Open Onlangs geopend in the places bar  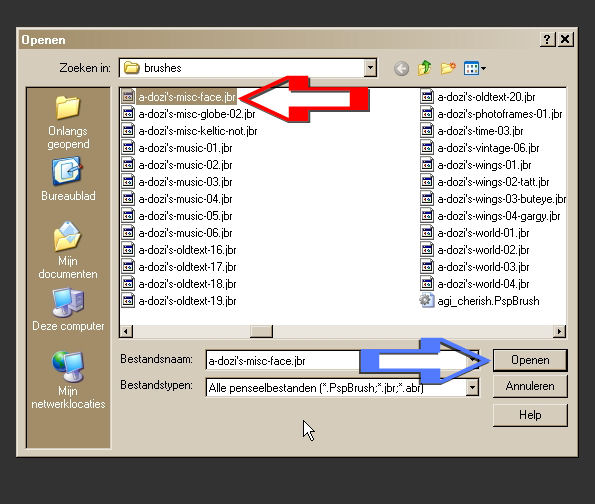68,123
